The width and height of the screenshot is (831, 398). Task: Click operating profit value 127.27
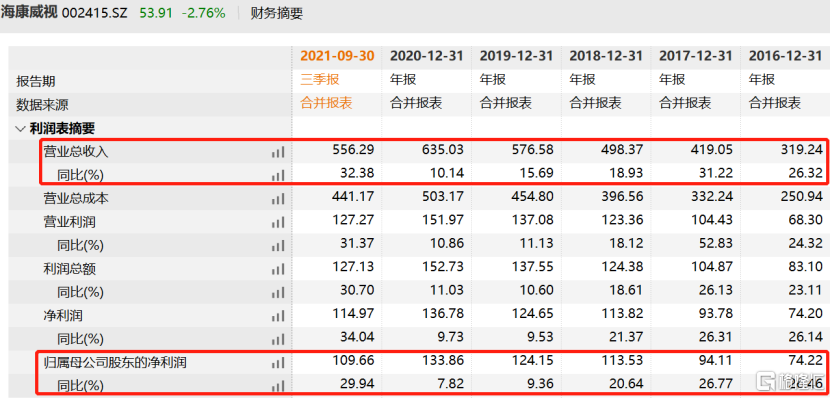(x=354, y=220)
